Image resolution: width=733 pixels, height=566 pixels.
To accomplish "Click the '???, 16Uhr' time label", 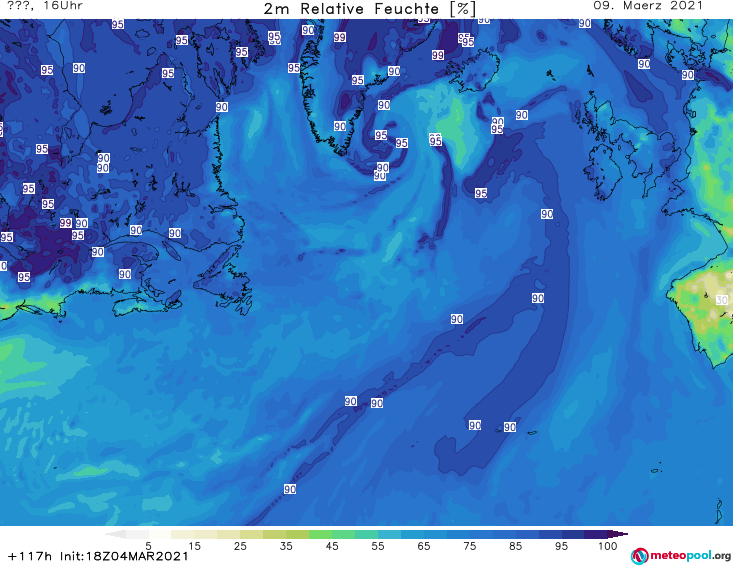I will pyautogui.click(x=45, y=6).
